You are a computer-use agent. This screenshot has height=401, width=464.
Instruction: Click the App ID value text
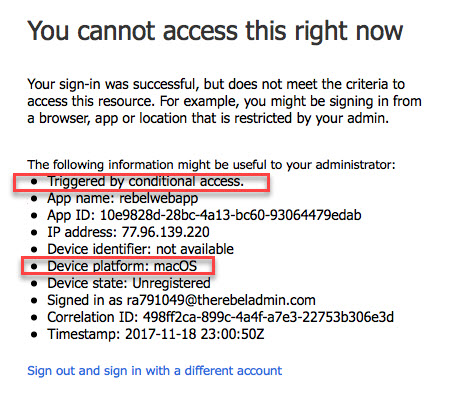231,215
